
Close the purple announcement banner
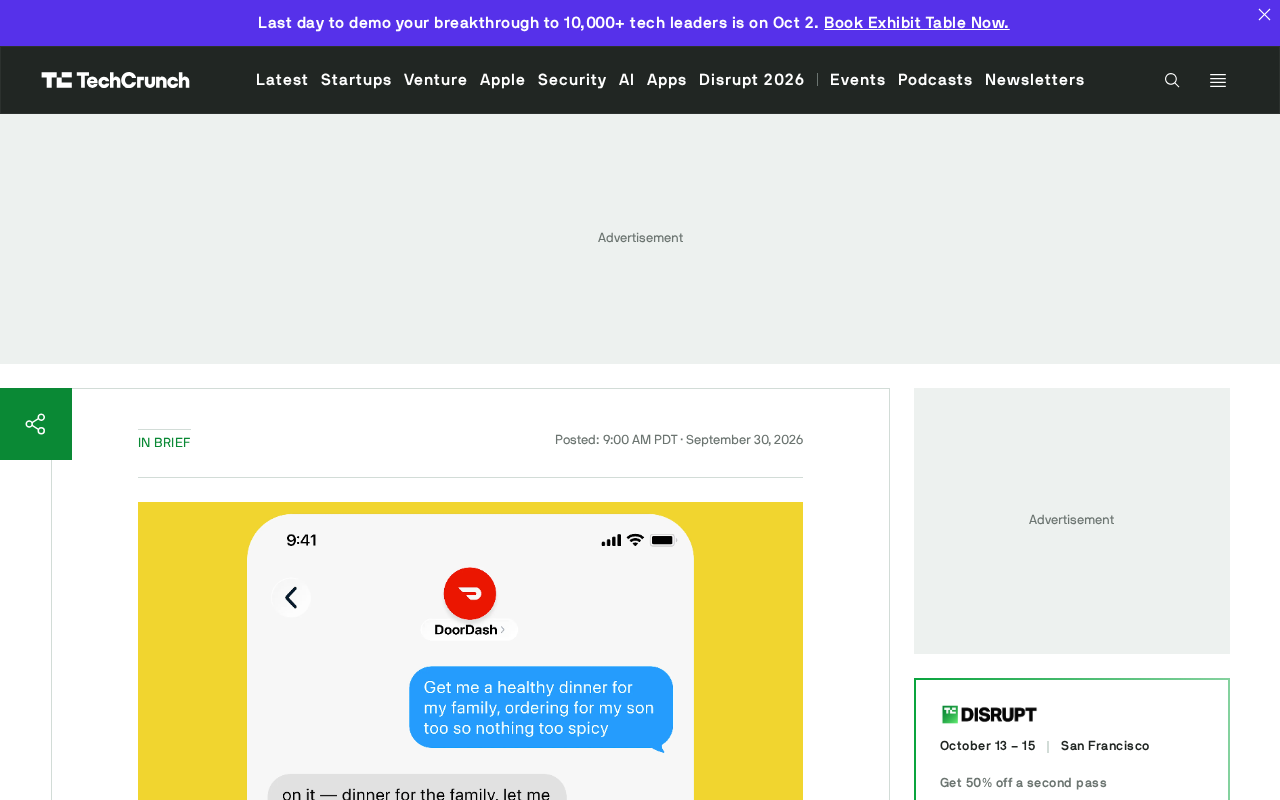(x=1264, y=14)
